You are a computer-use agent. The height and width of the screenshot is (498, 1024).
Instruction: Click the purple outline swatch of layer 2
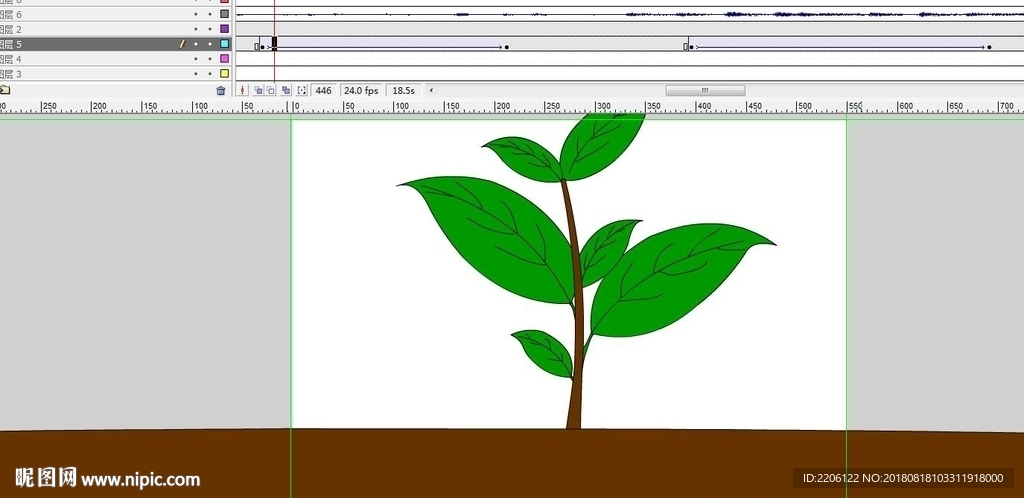pyautogui.click(x=225, y=29)
